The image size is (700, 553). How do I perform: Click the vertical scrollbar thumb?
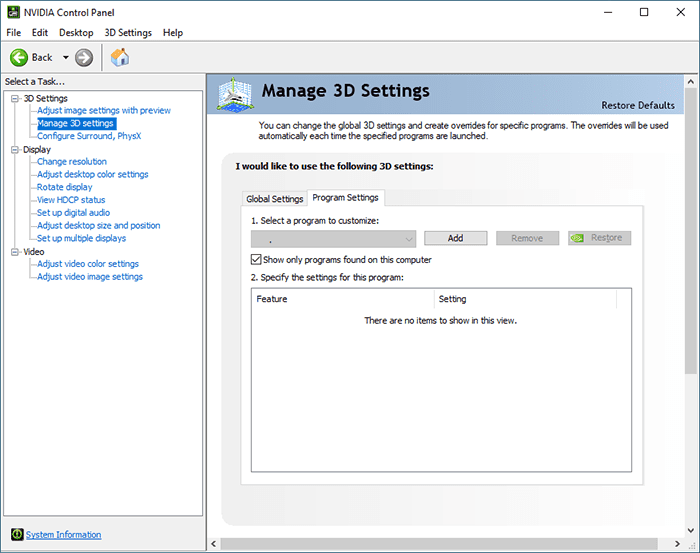[691, 231]
